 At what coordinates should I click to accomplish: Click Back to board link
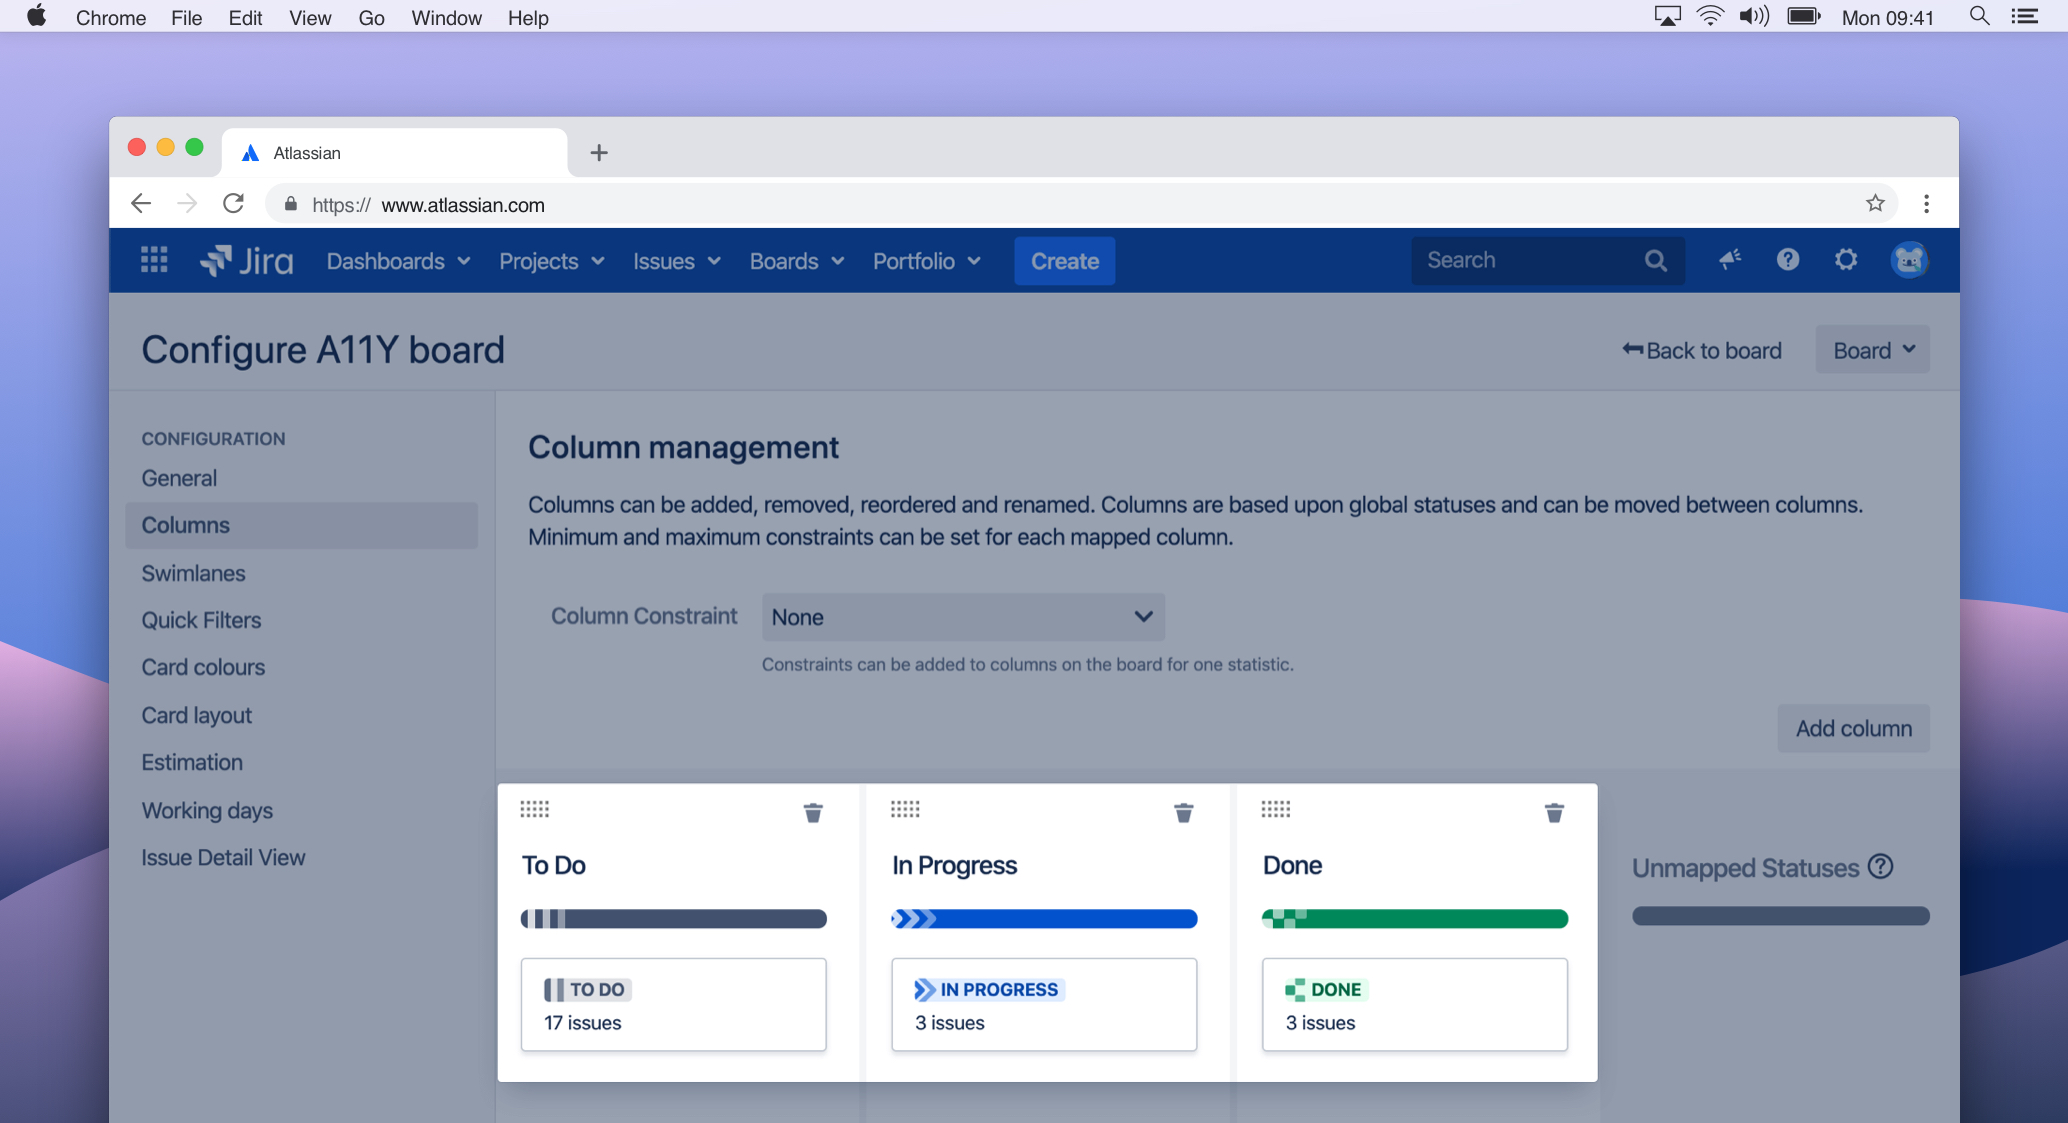point(1702,350)
